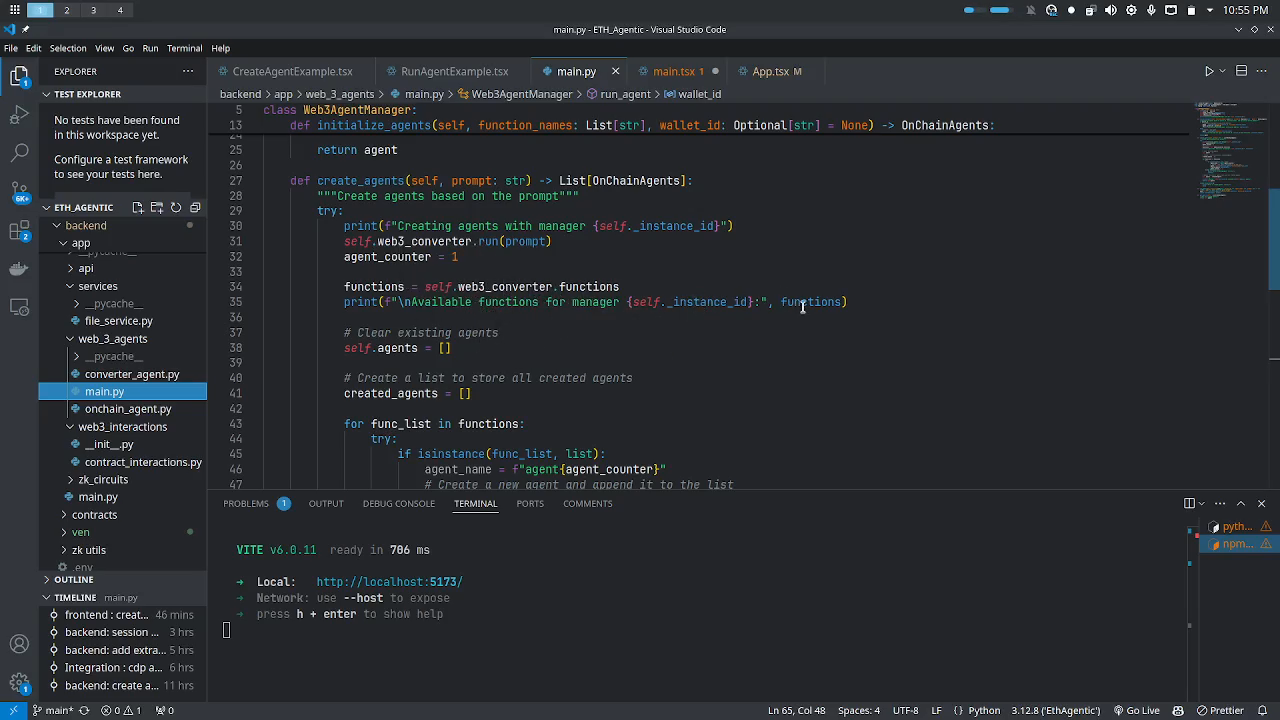Open Explorer views and more actions menu
The width and height of the screenshot is (1280, 720).
click(188, 71)
